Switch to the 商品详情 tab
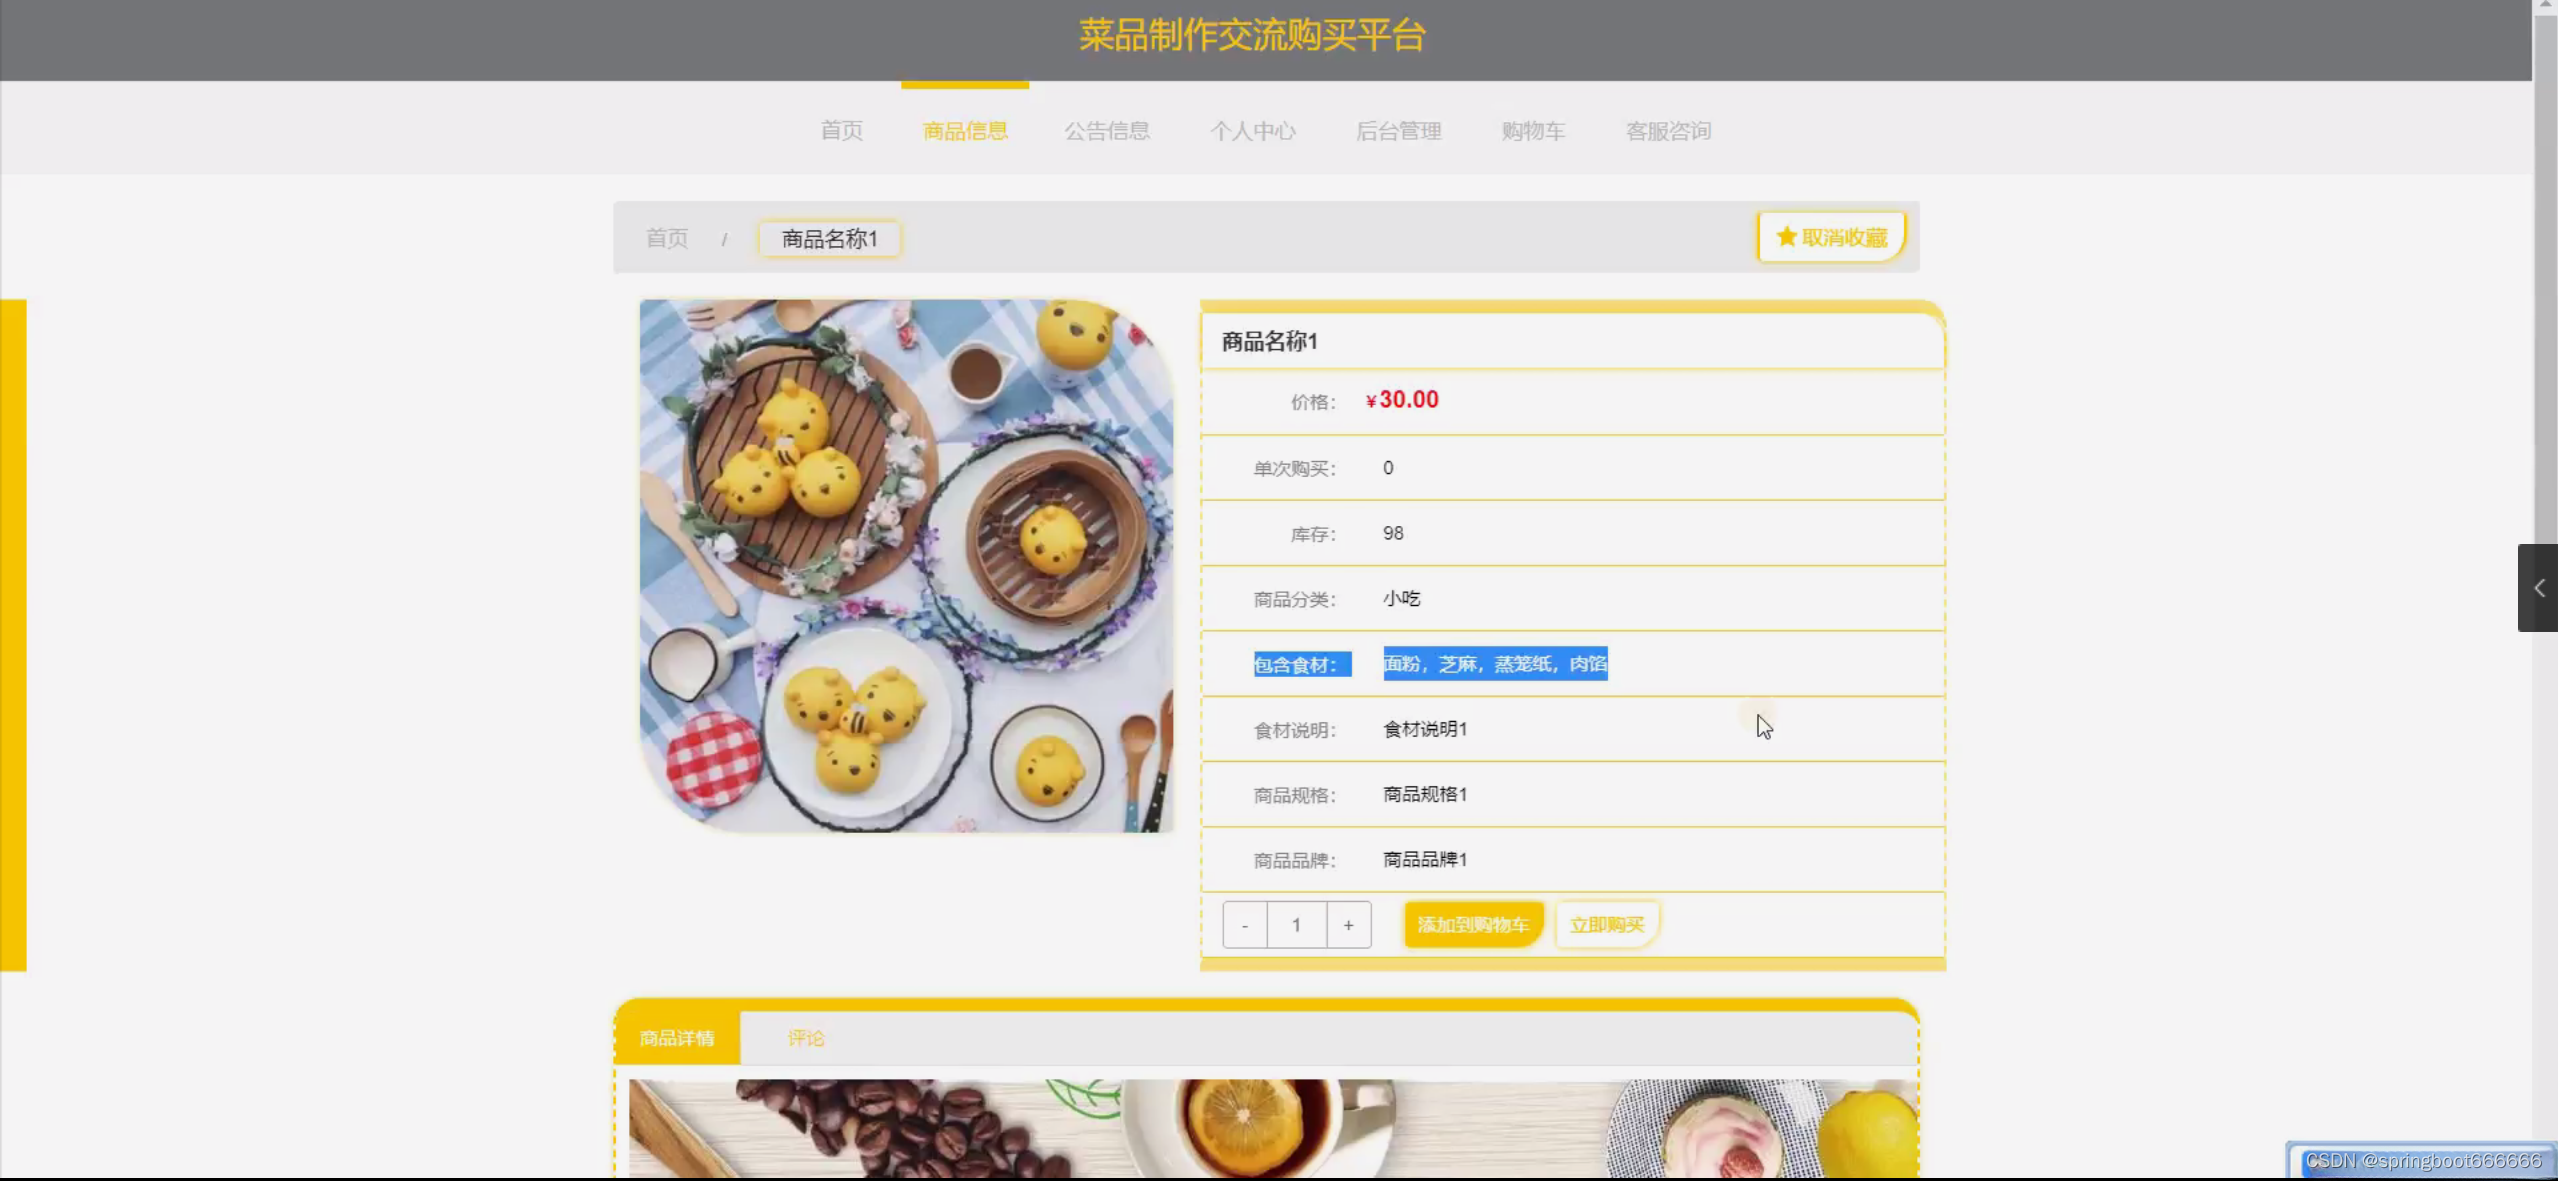This screenshot has width=2558, height=1181. coord(677,1038)
